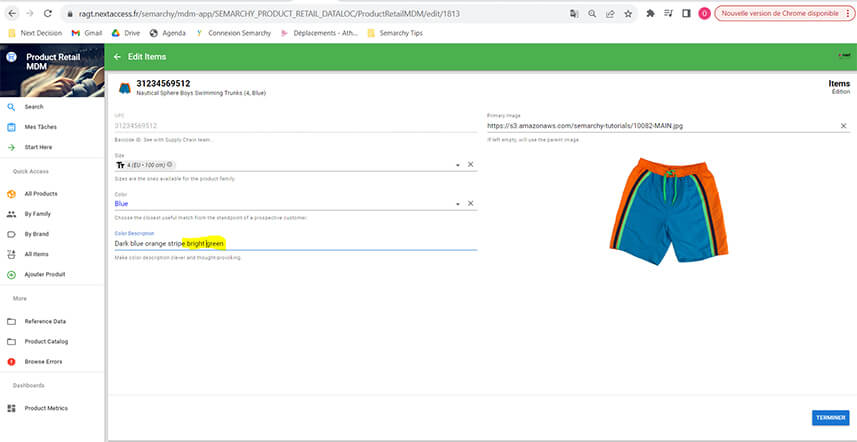
Task: Open the Next Decision bookmark
Action: [36, 33]
